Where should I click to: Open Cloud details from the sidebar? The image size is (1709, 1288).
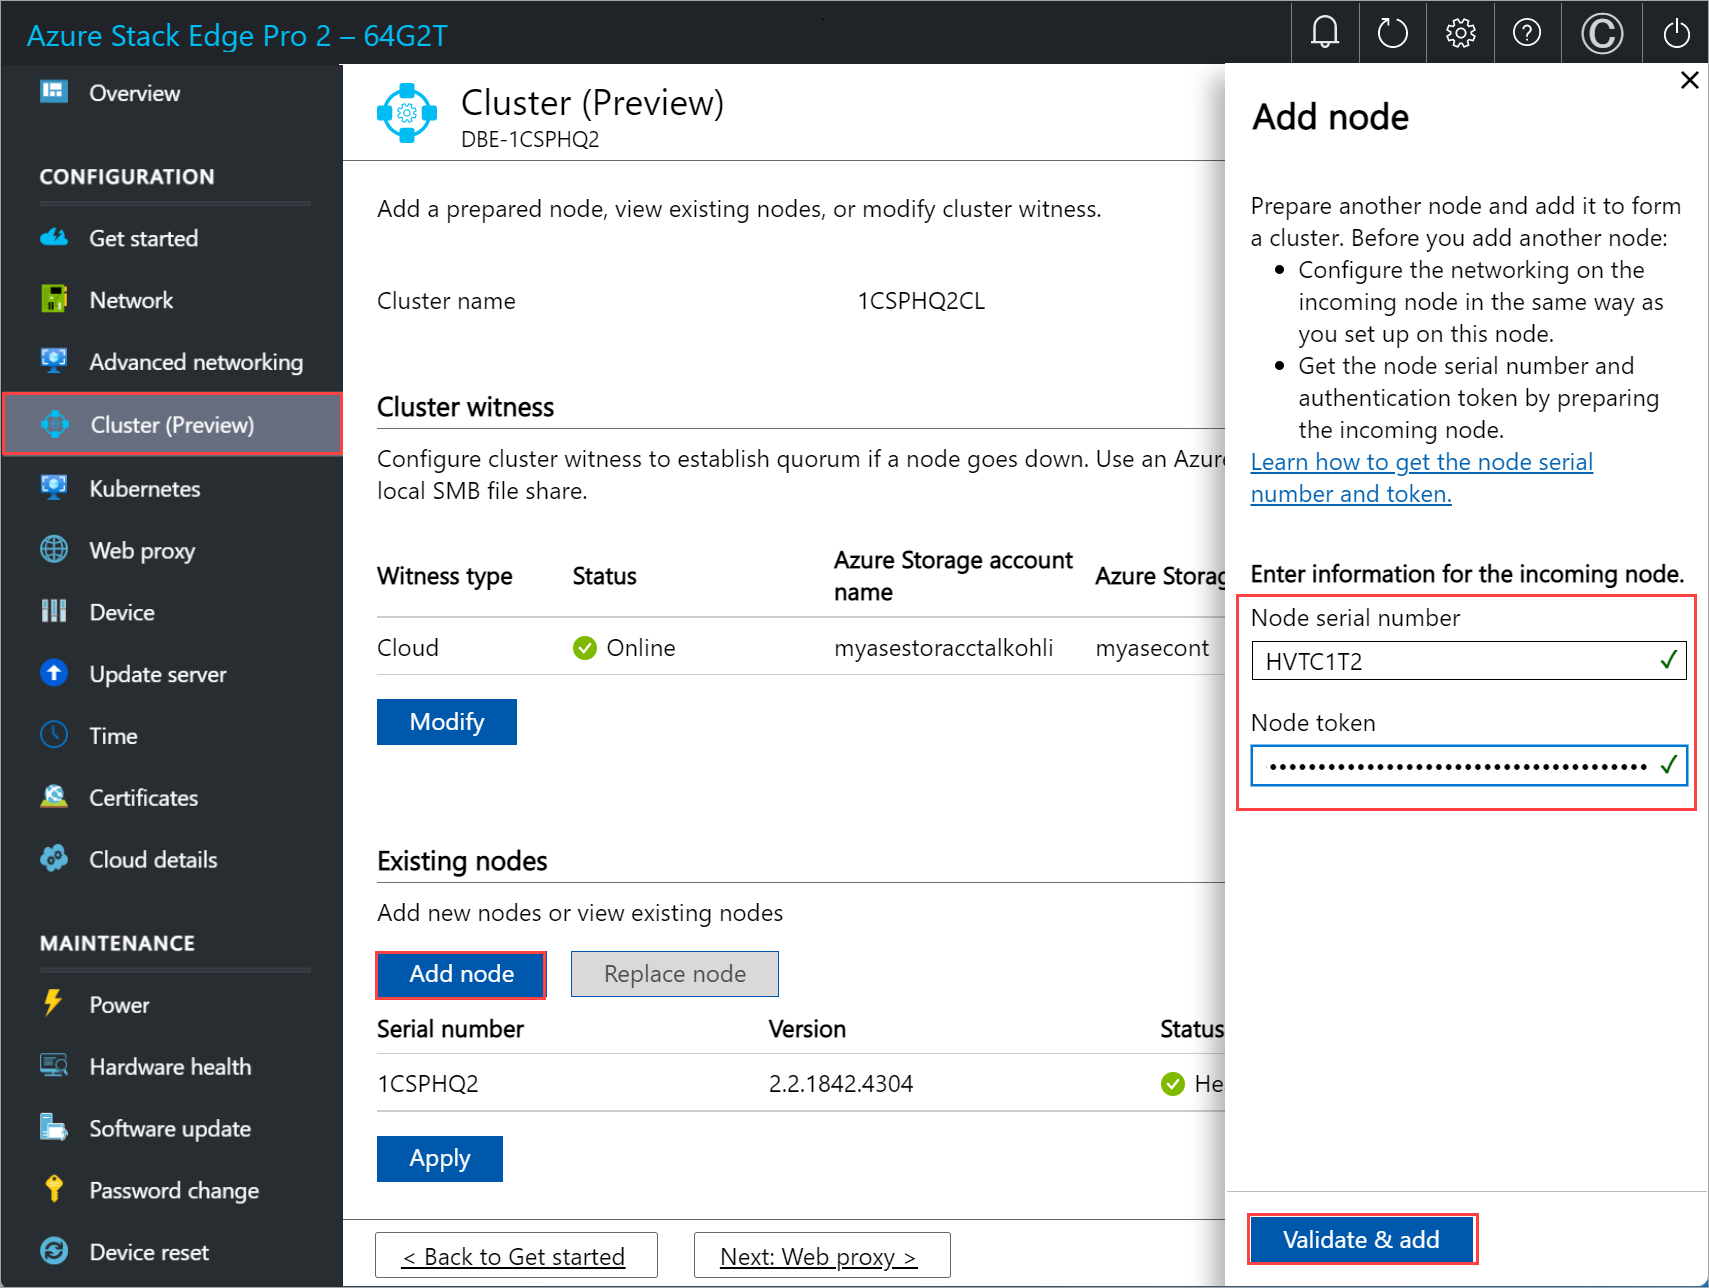click(x=152, y=859)
